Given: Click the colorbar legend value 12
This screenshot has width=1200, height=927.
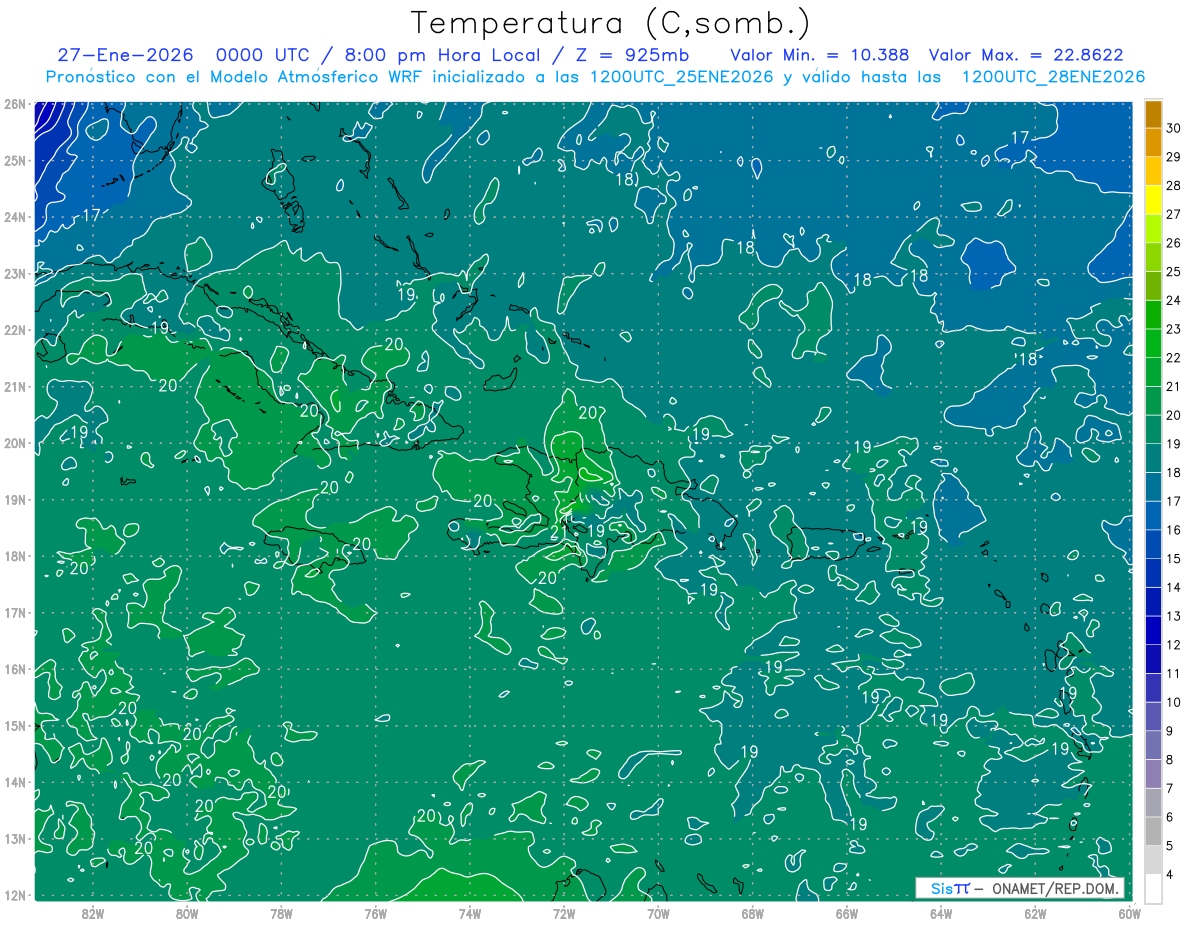Looking at the screenshot, I should tap(1174, 645).
